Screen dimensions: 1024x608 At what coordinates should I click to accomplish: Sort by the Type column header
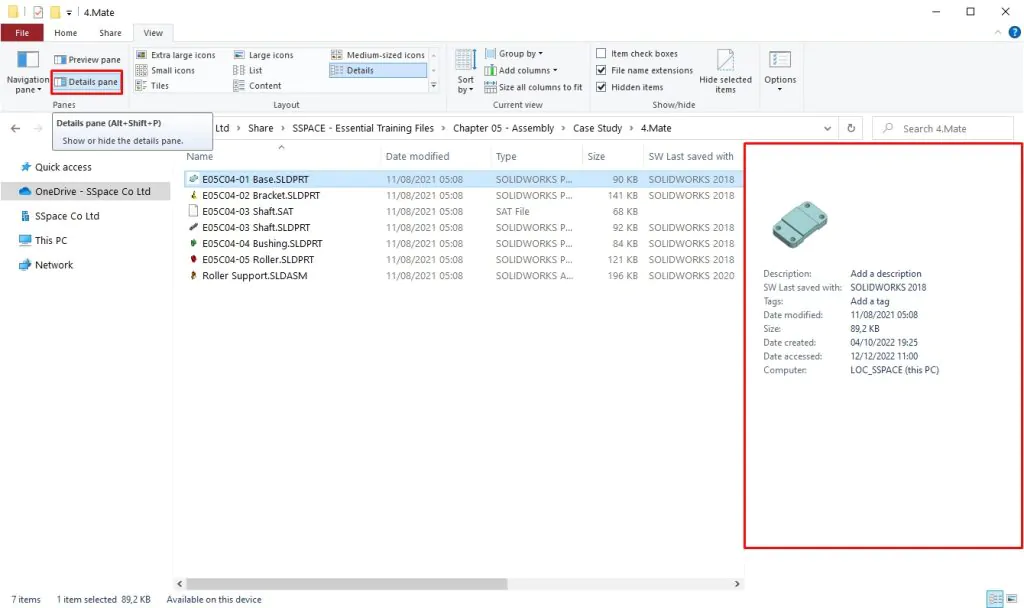[505, 157]
